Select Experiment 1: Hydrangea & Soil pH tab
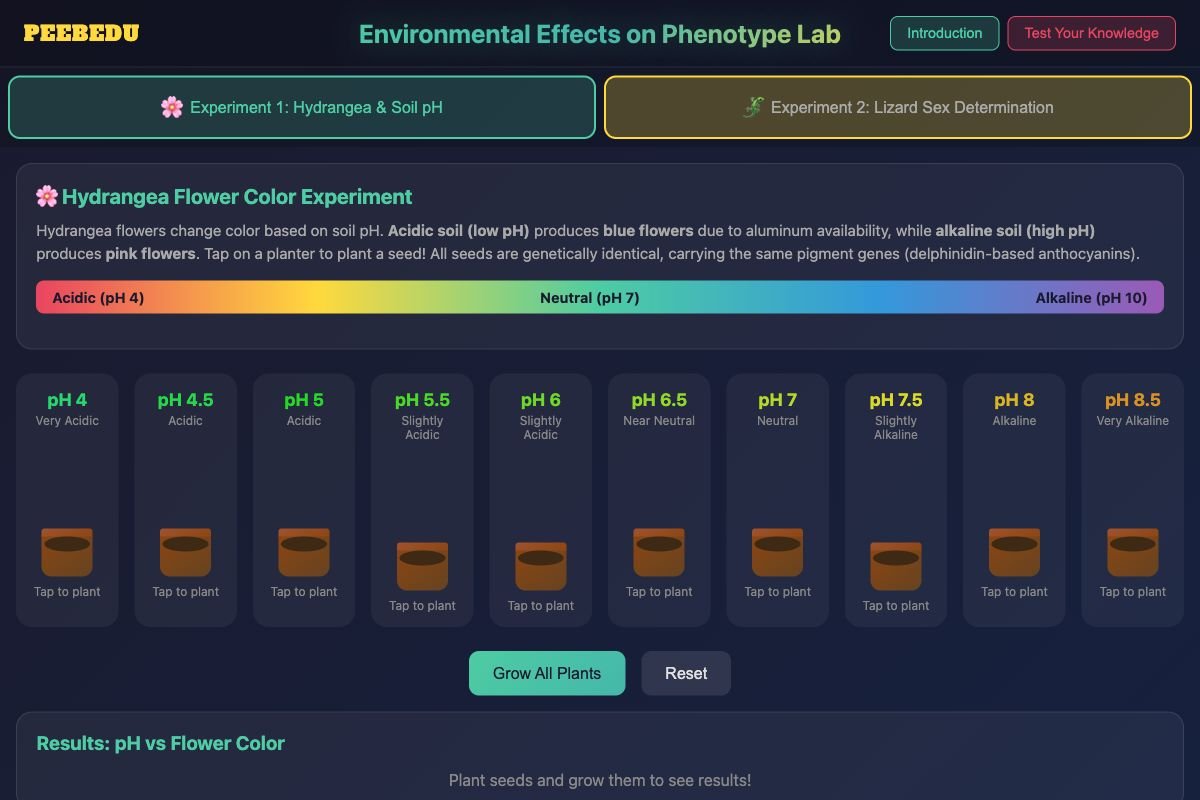1200x800 pixels. tap(303, 107)
